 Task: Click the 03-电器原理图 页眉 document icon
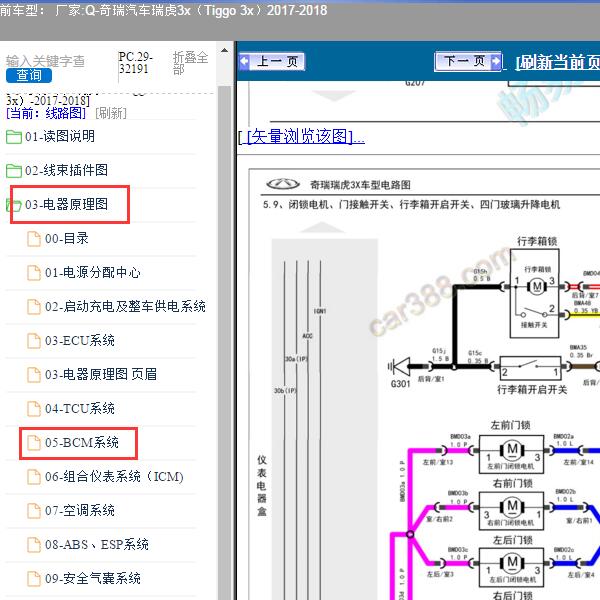(x=34, y=375)
